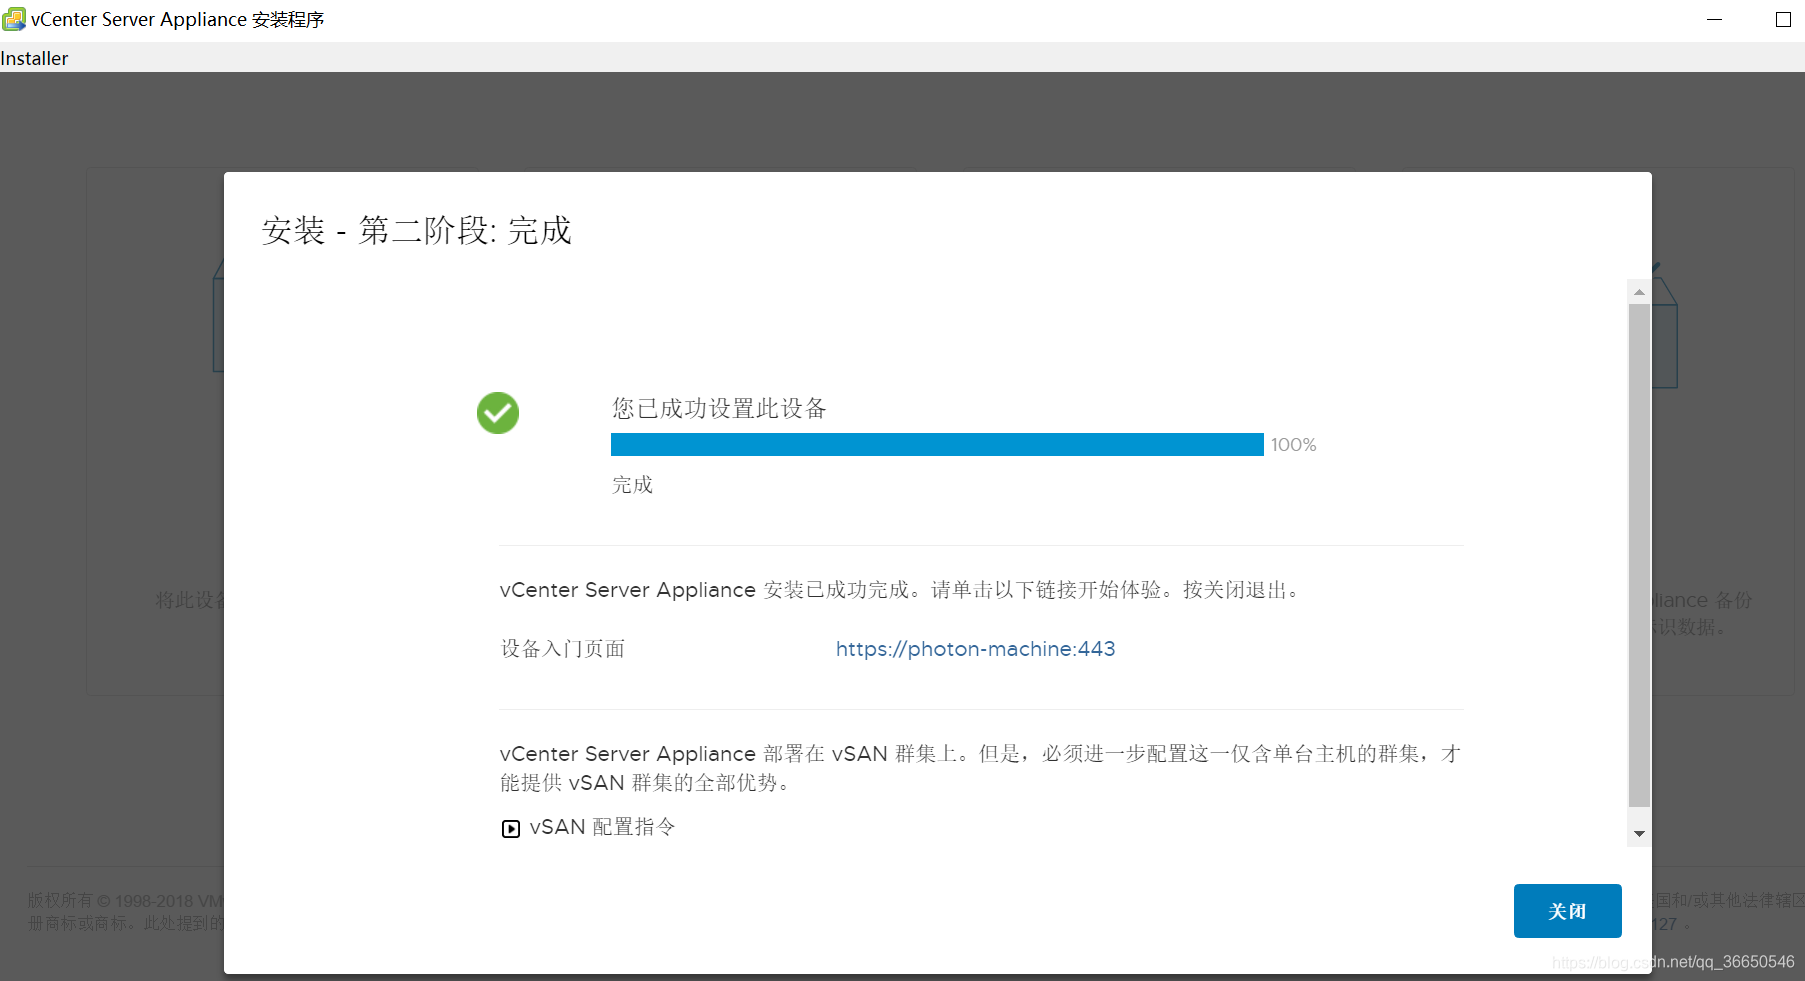1805x981 pixels.
Task: Click the blue 关闭 button
Action: [1567, 910]
